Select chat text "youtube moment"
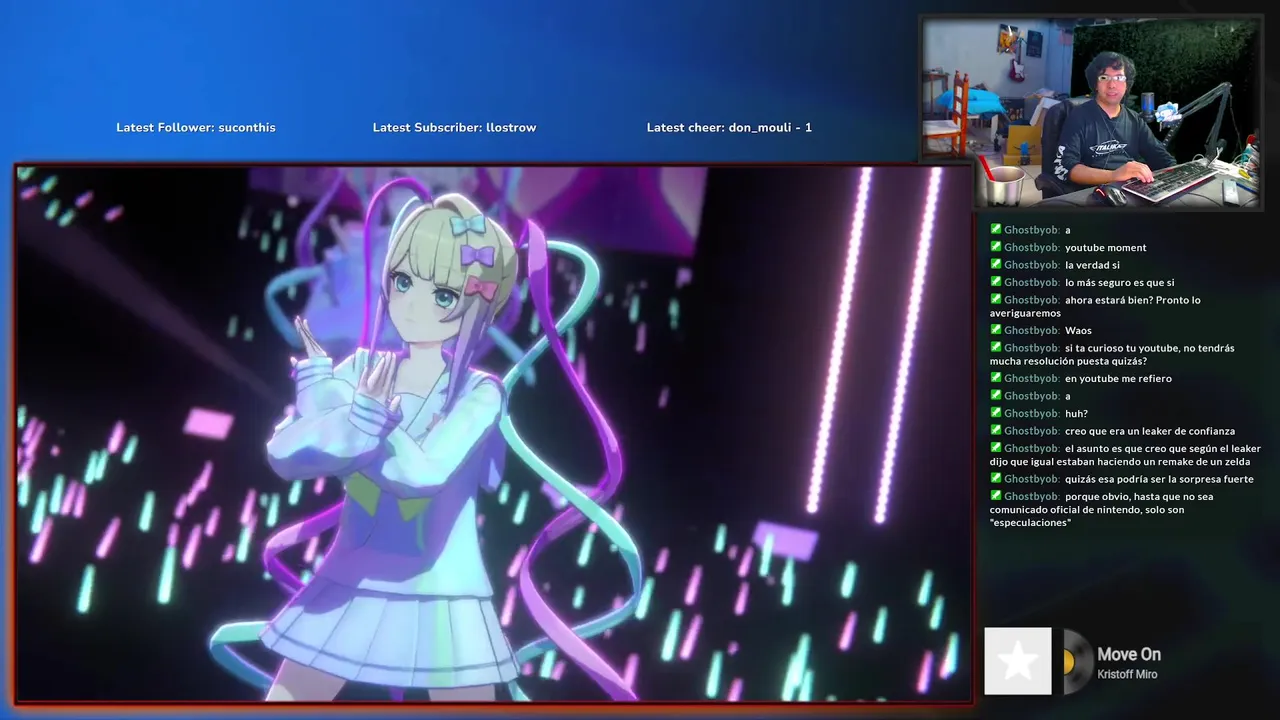This screenshot has height=720, width=1280. click(1105, 248)
